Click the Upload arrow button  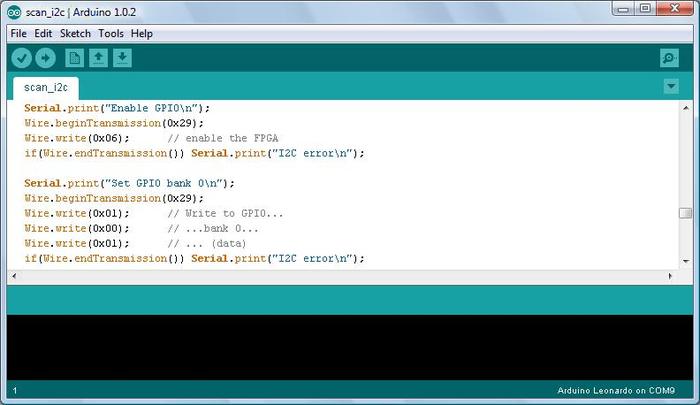point(46,58)
